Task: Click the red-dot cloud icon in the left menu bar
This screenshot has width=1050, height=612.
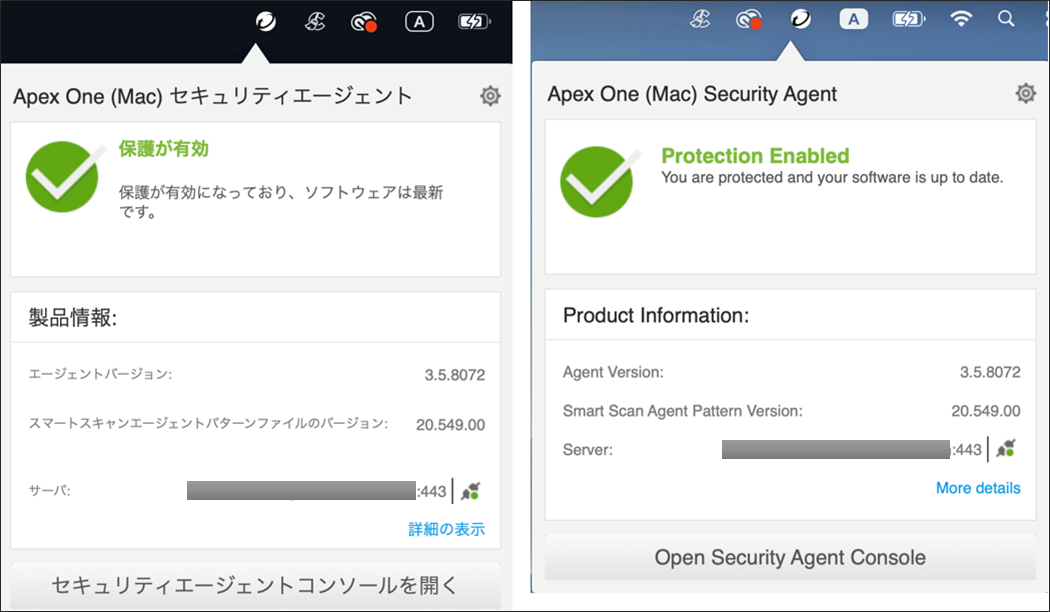Action: click(x=364, y=21)
